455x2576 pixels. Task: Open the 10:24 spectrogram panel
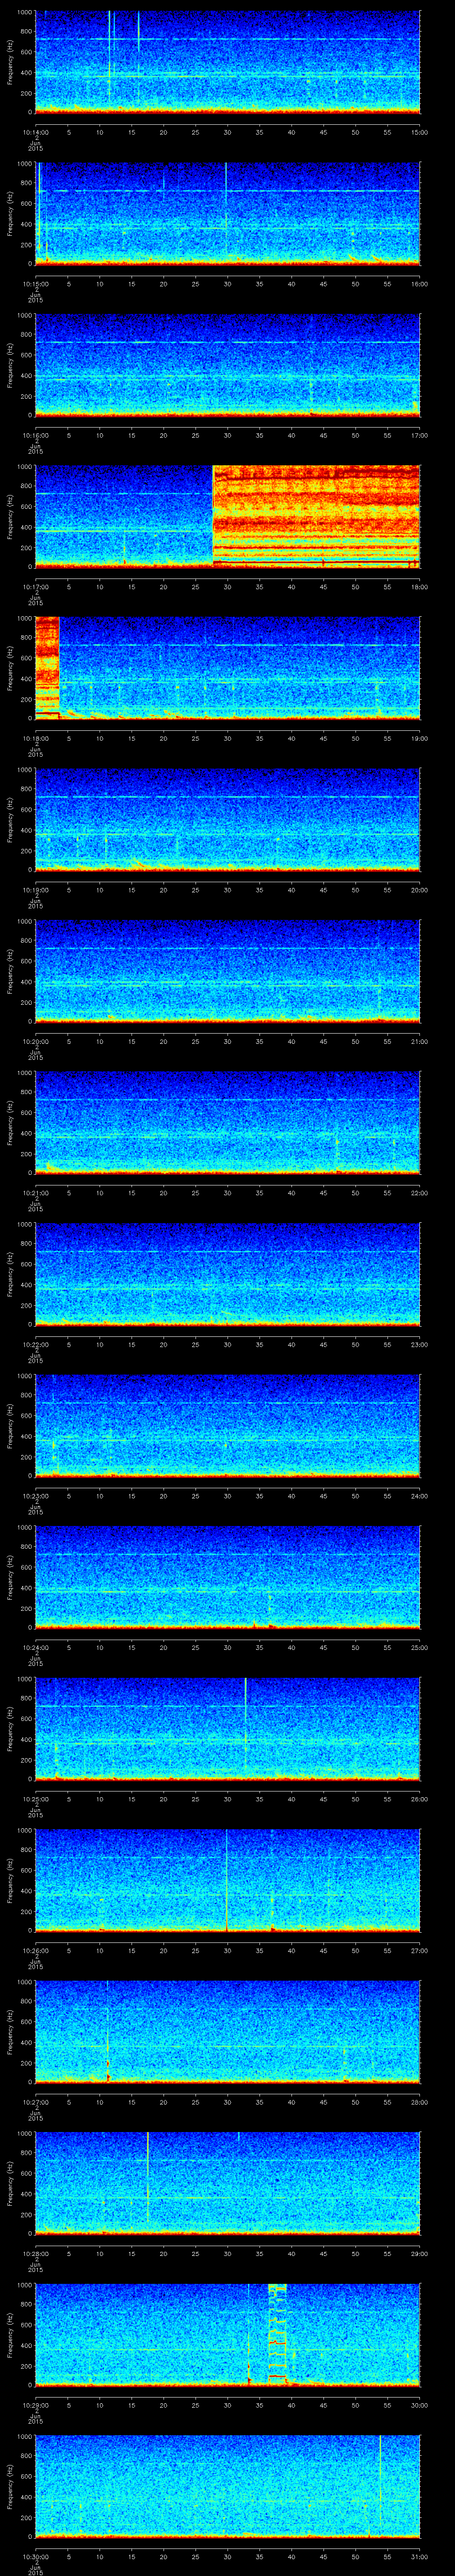[x=227, y=1576]
